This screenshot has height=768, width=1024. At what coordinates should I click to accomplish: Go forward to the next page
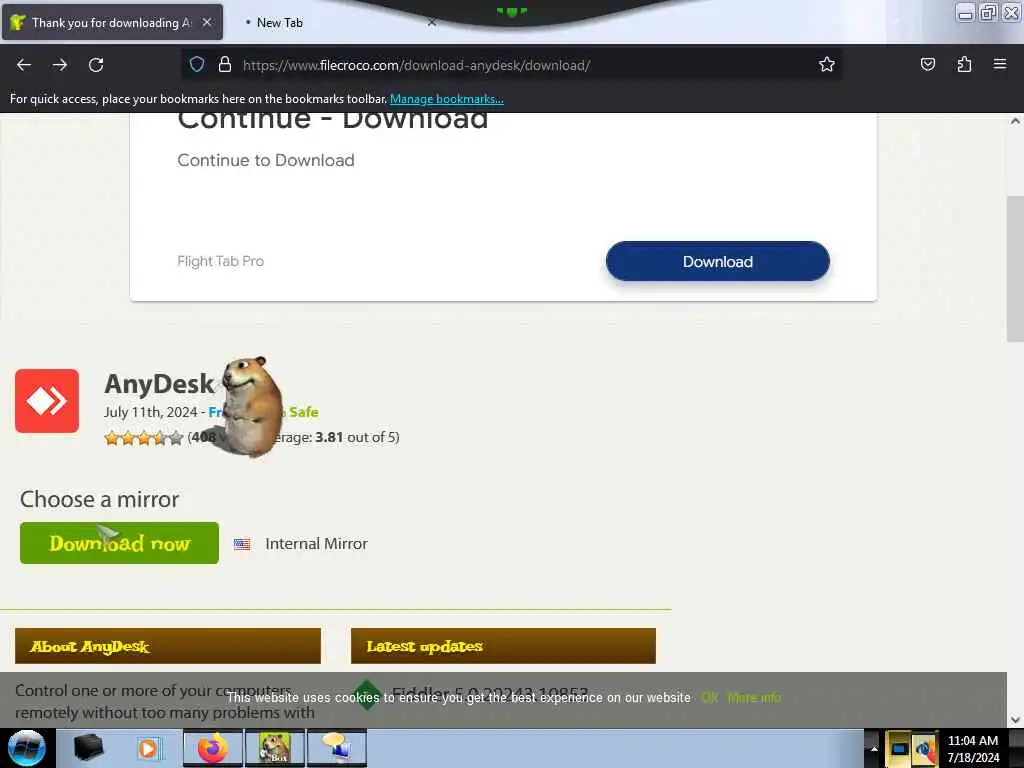tap(60, 65)
